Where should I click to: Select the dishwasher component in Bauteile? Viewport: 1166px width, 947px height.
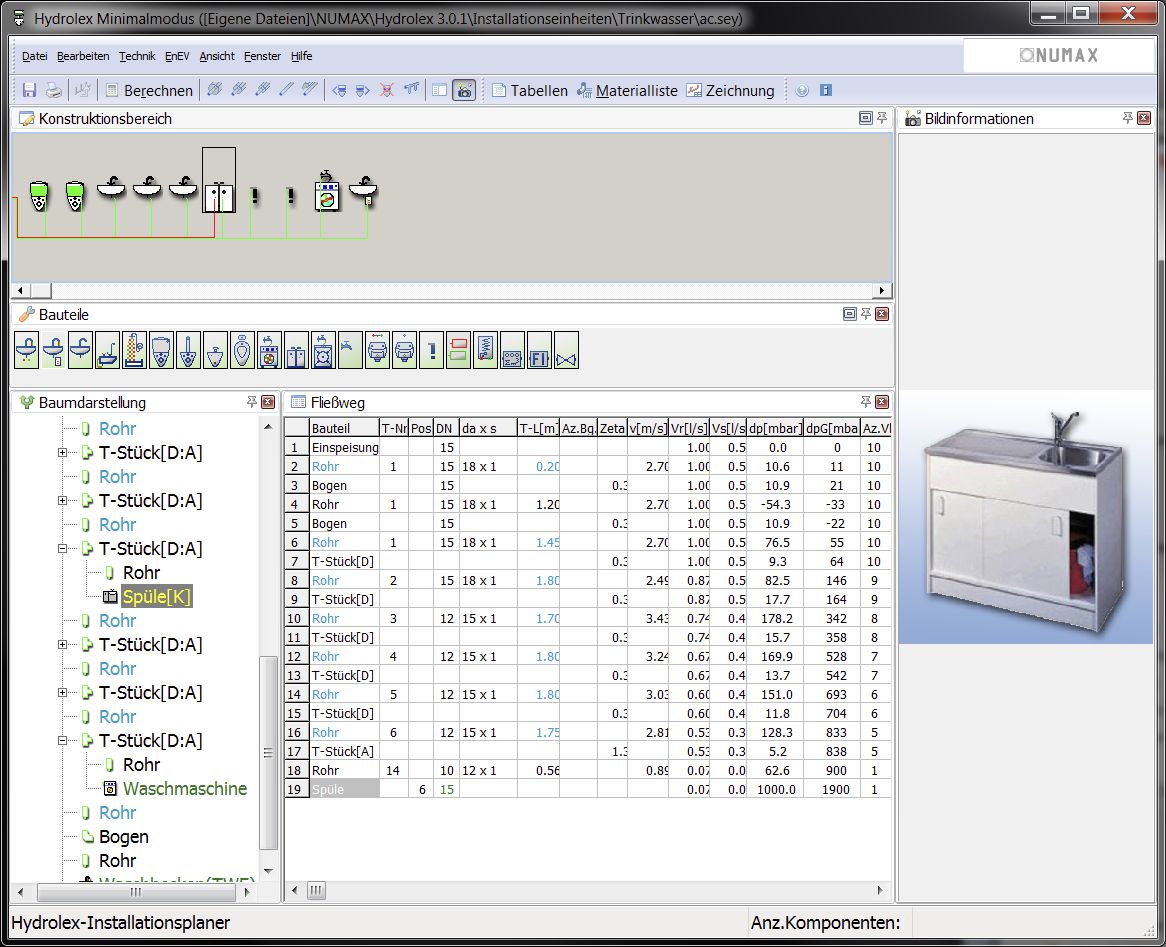pyautogui.click(x=323, y=350)
